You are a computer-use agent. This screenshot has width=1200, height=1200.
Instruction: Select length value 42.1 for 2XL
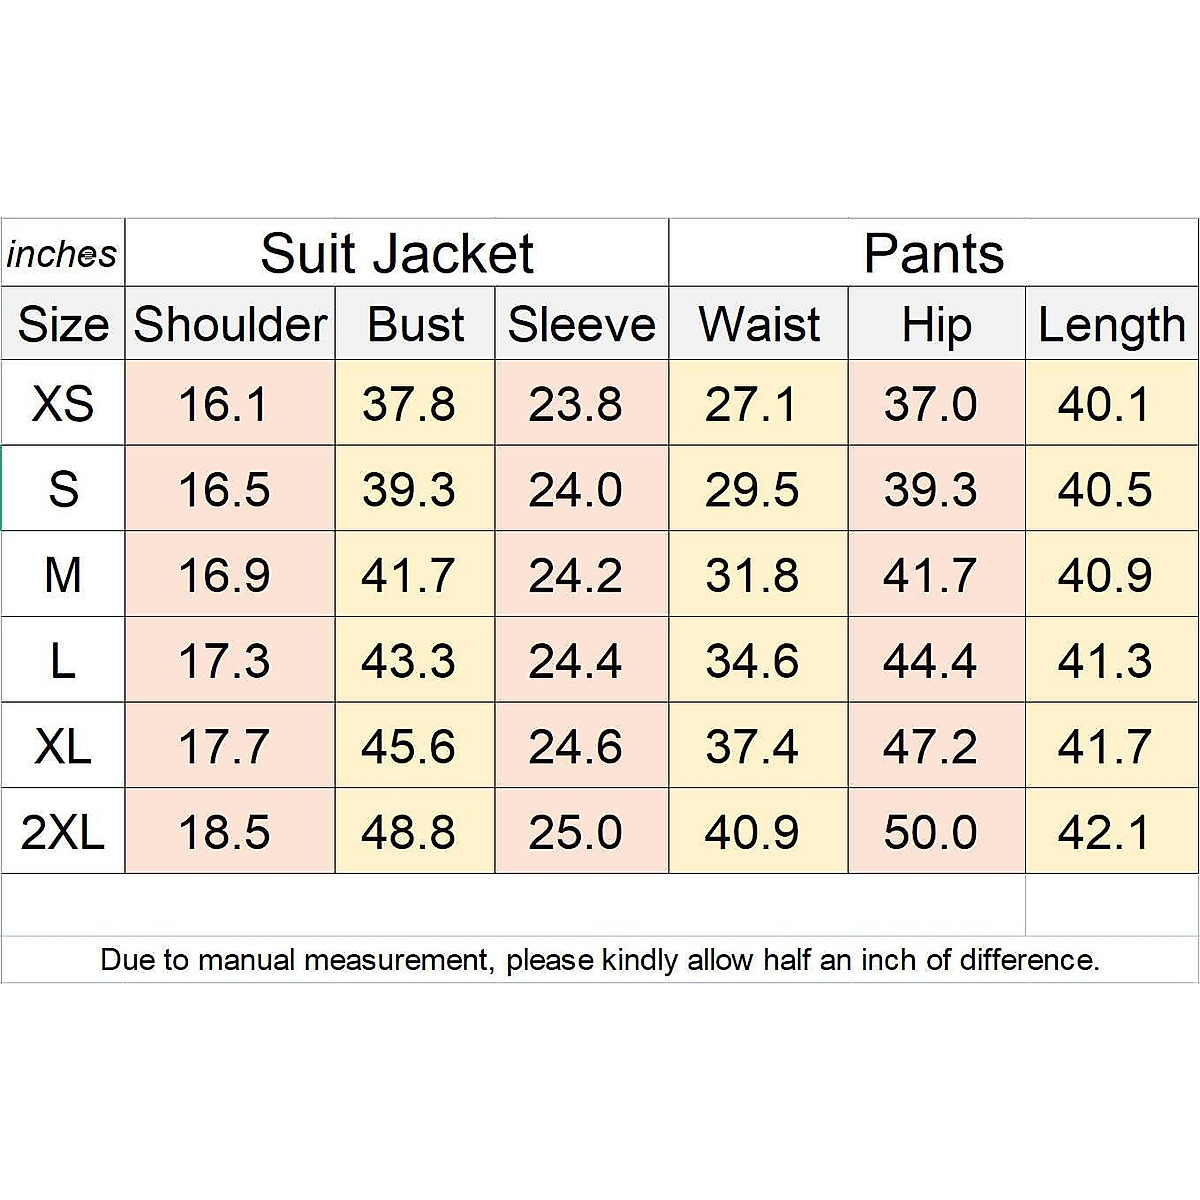[x=1105, y=832]
